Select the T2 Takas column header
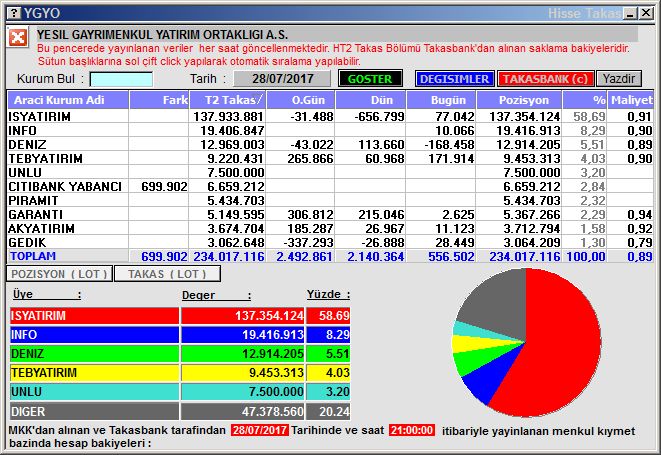This screenshot has width=661, height=455. click(228, 100)
